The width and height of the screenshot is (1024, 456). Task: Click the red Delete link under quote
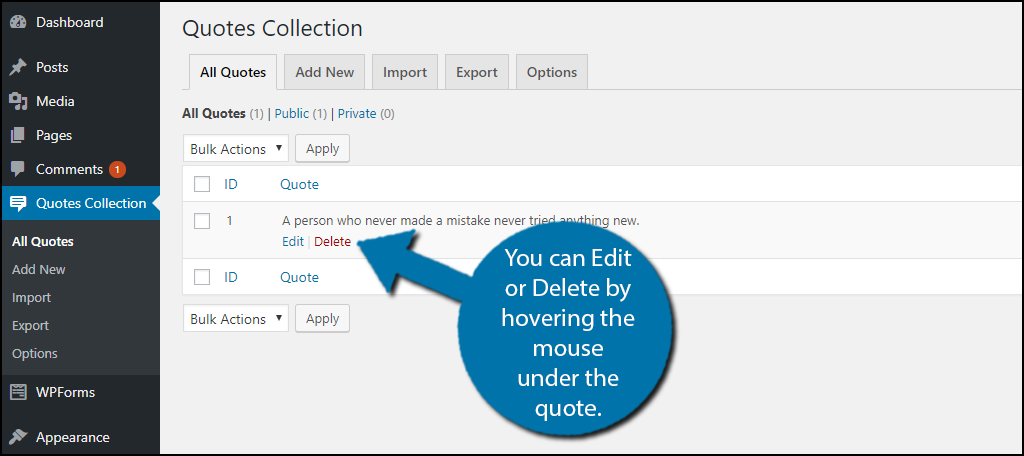click(x=332, y=242)
